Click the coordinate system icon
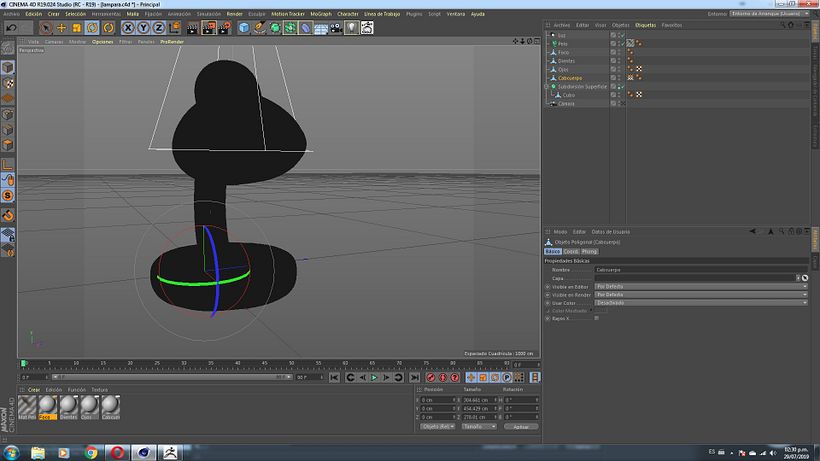 174,28
